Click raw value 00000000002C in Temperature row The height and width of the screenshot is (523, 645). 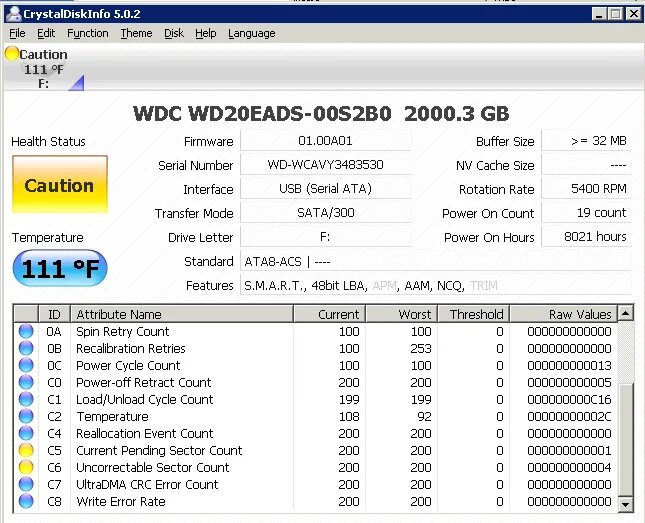[x=569, y=416]
